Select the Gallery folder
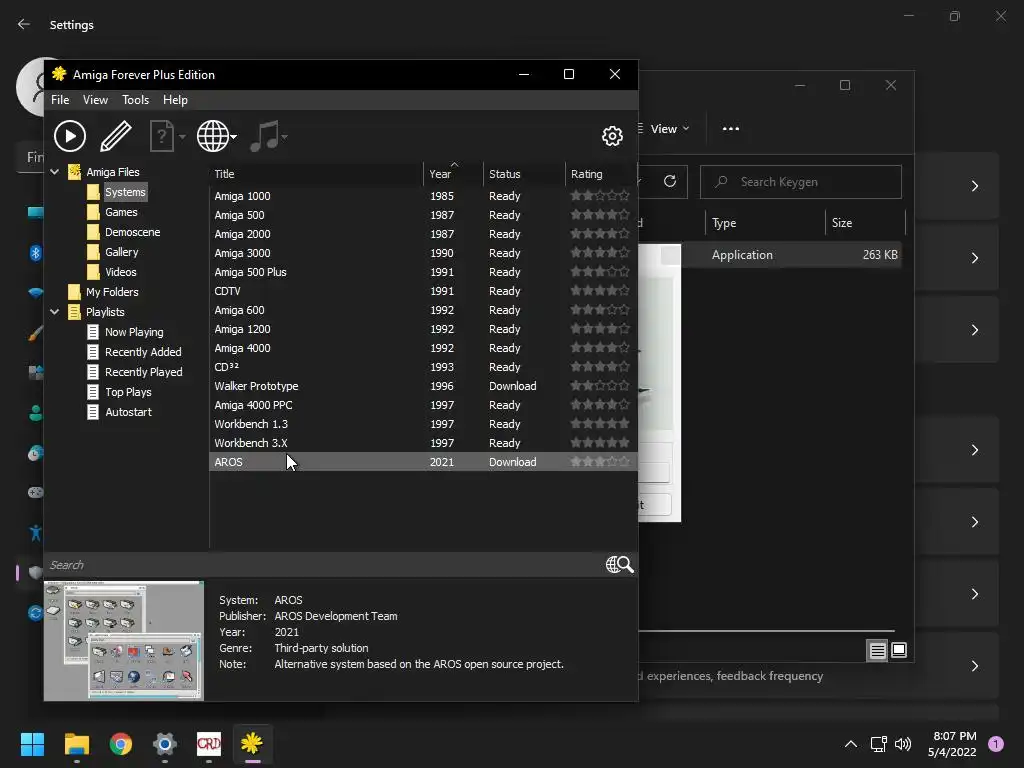 click(x=121, y=252)
